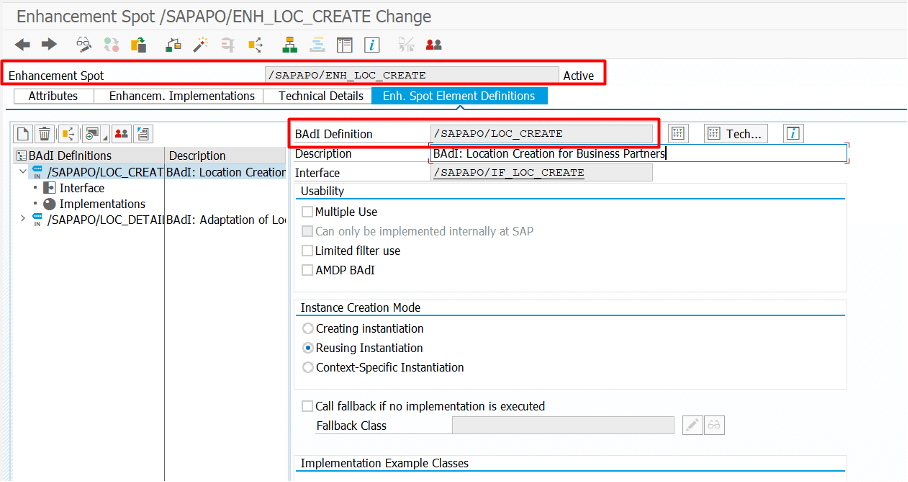Screen dimensions: 908x482
Task: Select Enh. Spot Element Definitions tab
Action: (x=459, y=96)
